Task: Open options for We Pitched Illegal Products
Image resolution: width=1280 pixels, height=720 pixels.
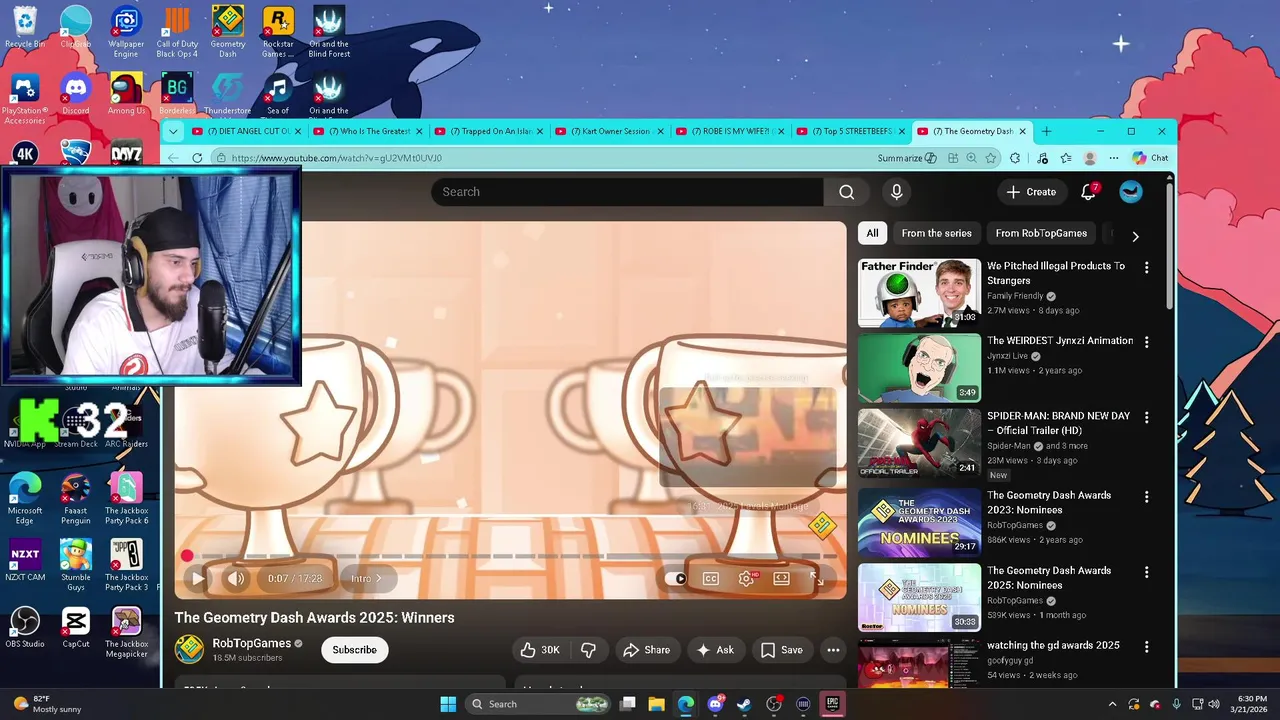Action: point(1146,268)
